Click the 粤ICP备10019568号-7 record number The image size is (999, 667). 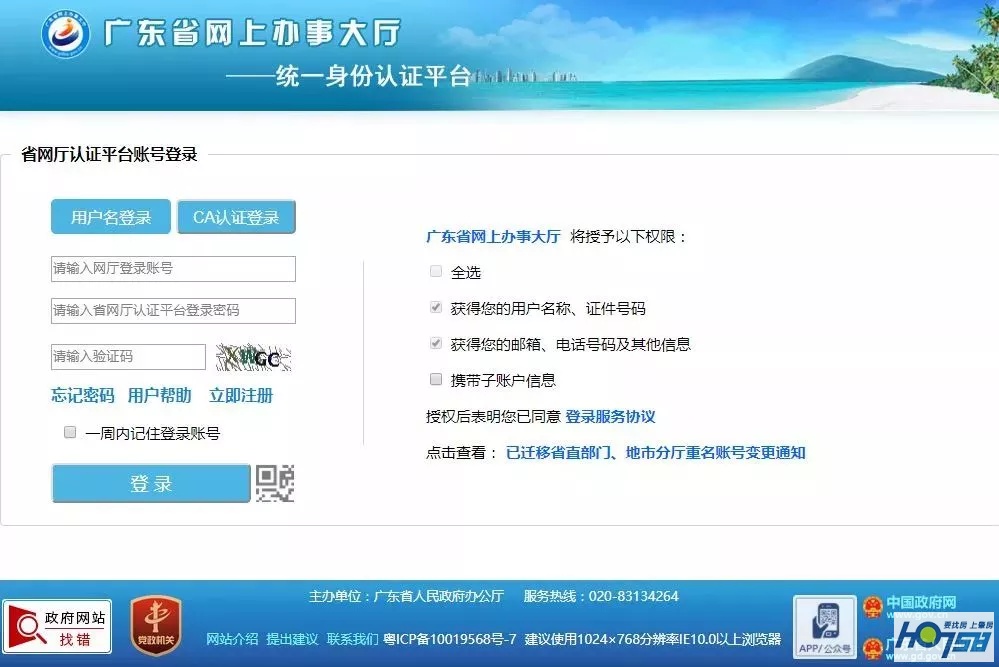pyautogui.click(x=450, y=639)
